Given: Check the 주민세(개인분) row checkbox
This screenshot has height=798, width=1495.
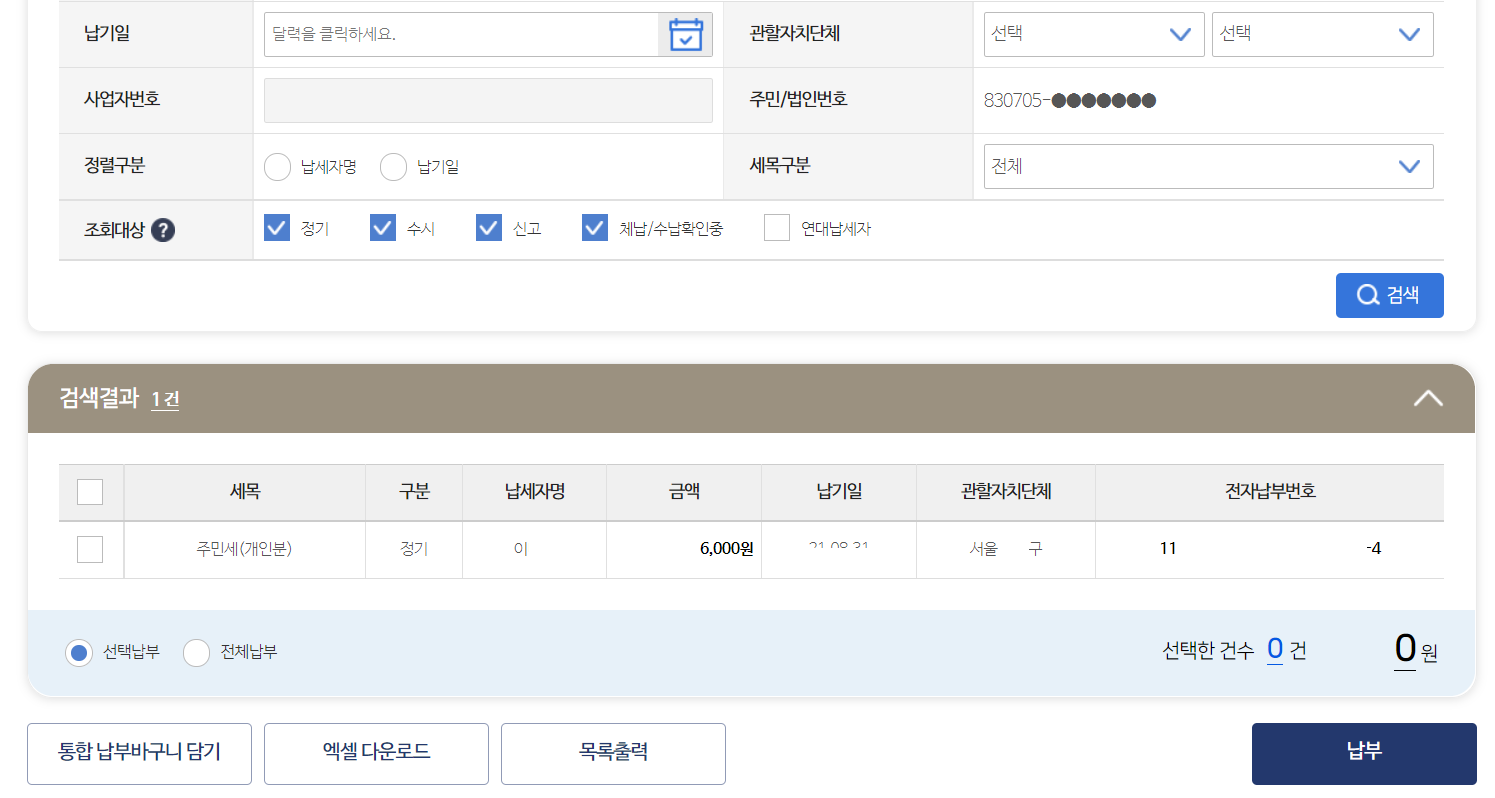Looking at the screenshot, I should coord(90,549).
